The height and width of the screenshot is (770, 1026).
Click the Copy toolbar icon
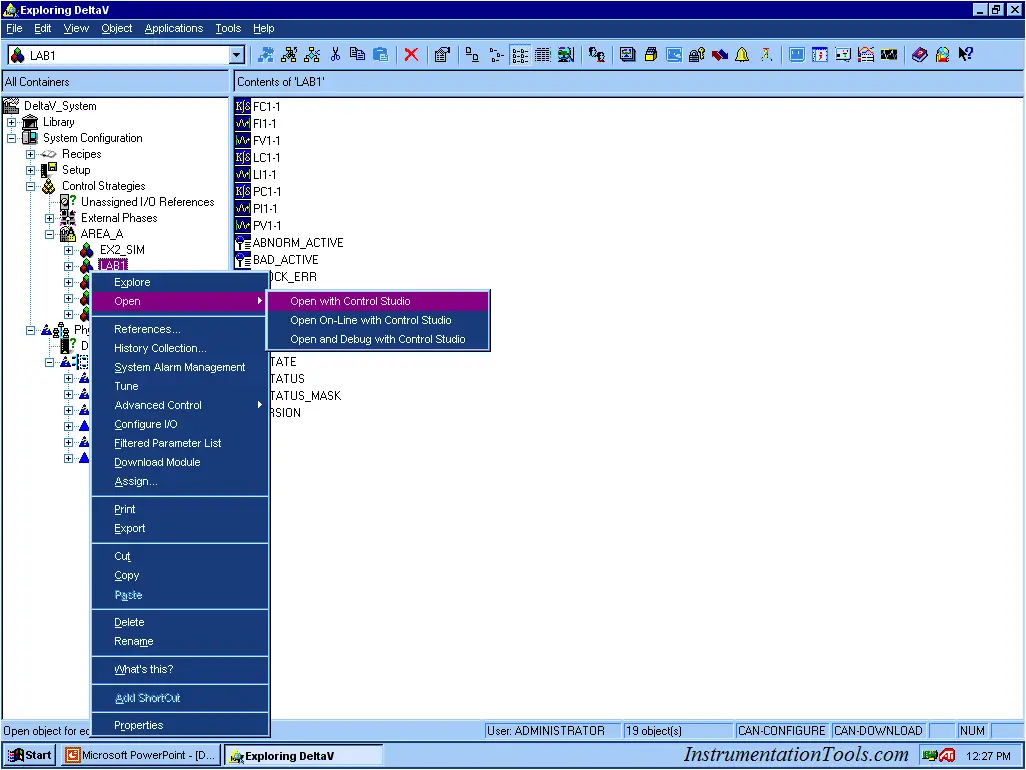[357, 55]
